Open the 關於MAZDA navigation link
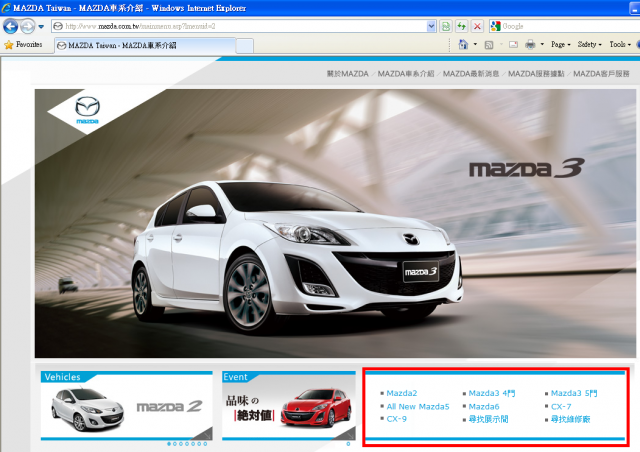 347,74
